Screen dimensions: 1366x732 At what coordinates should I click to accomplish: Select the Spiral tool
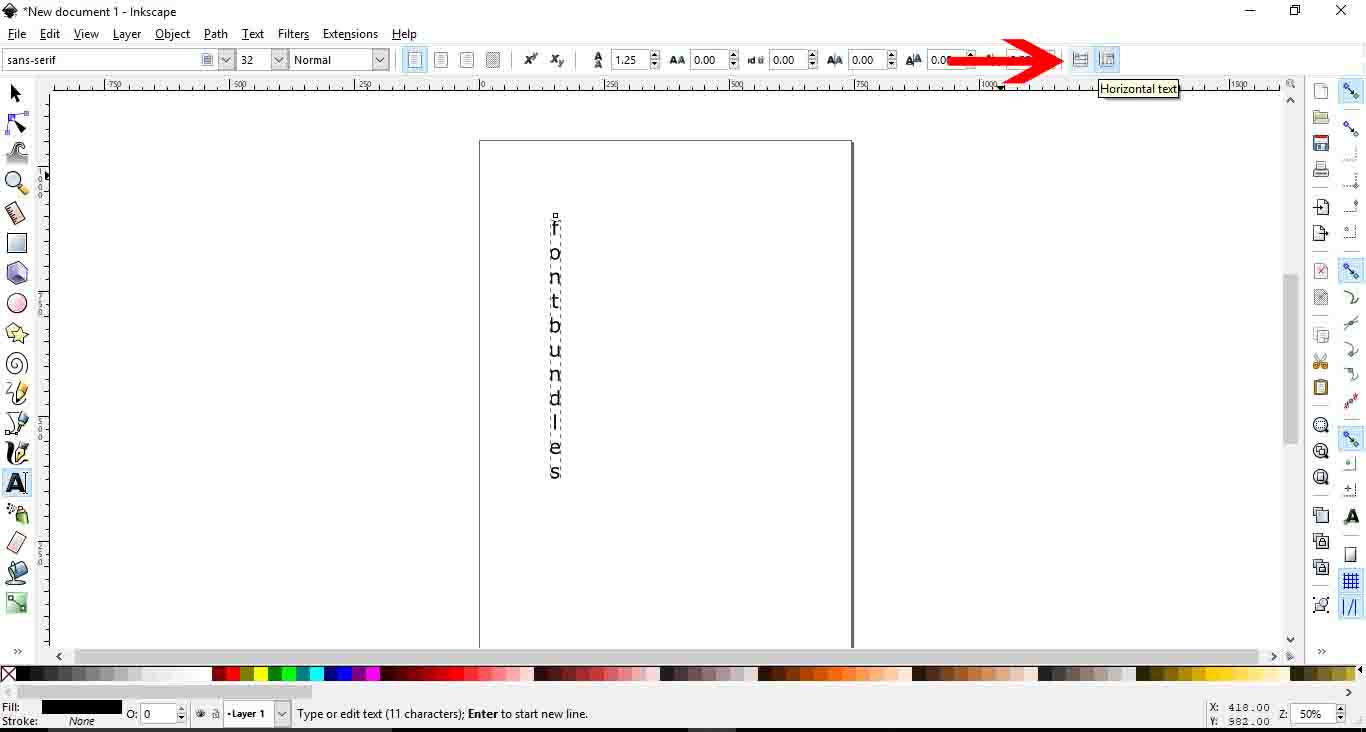16,364
